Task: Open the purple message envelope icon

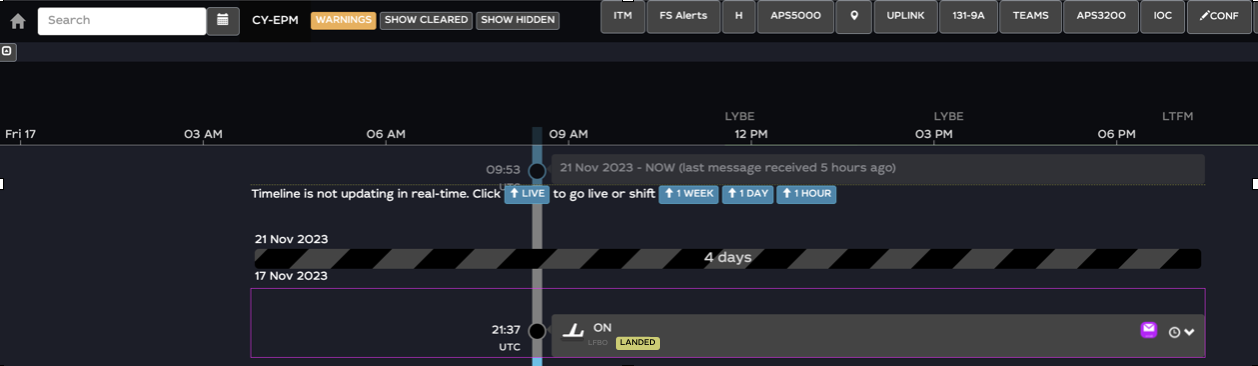Action: pos(1149,329)
